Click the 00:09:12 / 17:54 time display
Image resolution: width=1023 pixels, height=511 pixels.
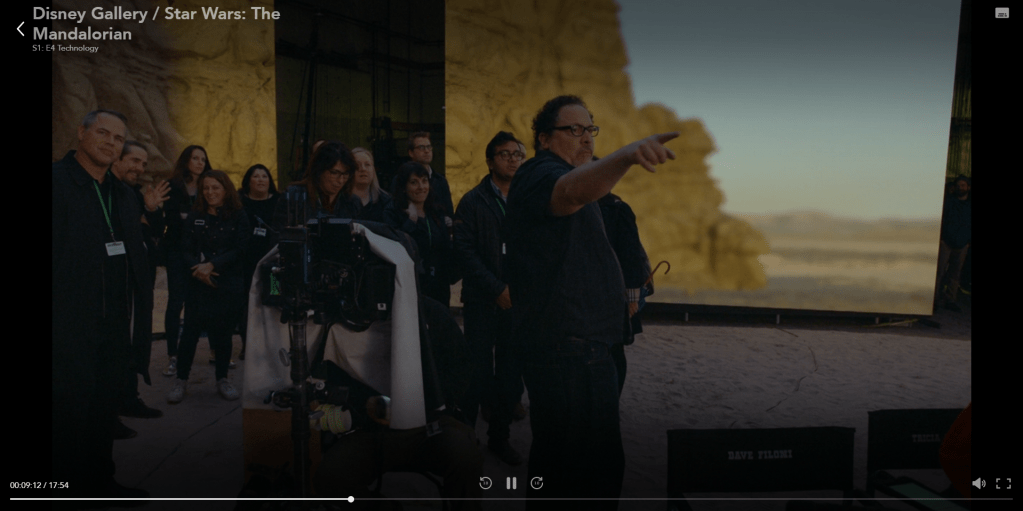[39, 485]
